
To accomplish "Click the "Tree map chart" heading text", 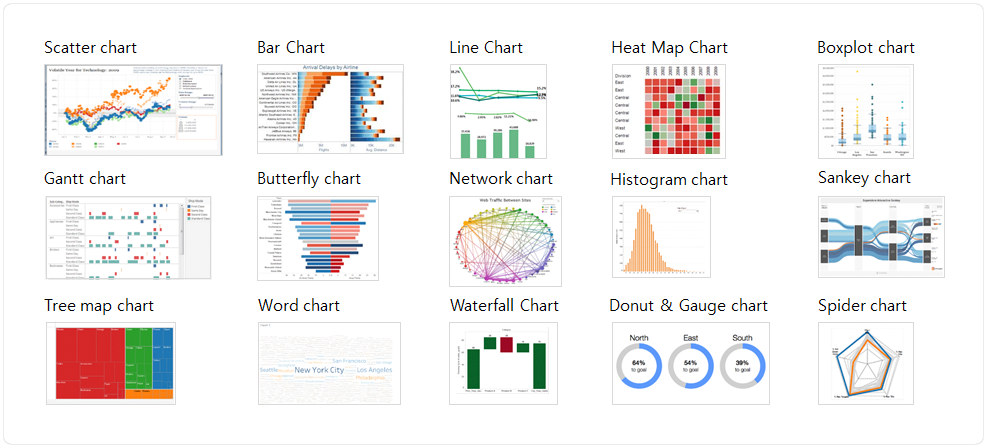I will pos(99,306).
